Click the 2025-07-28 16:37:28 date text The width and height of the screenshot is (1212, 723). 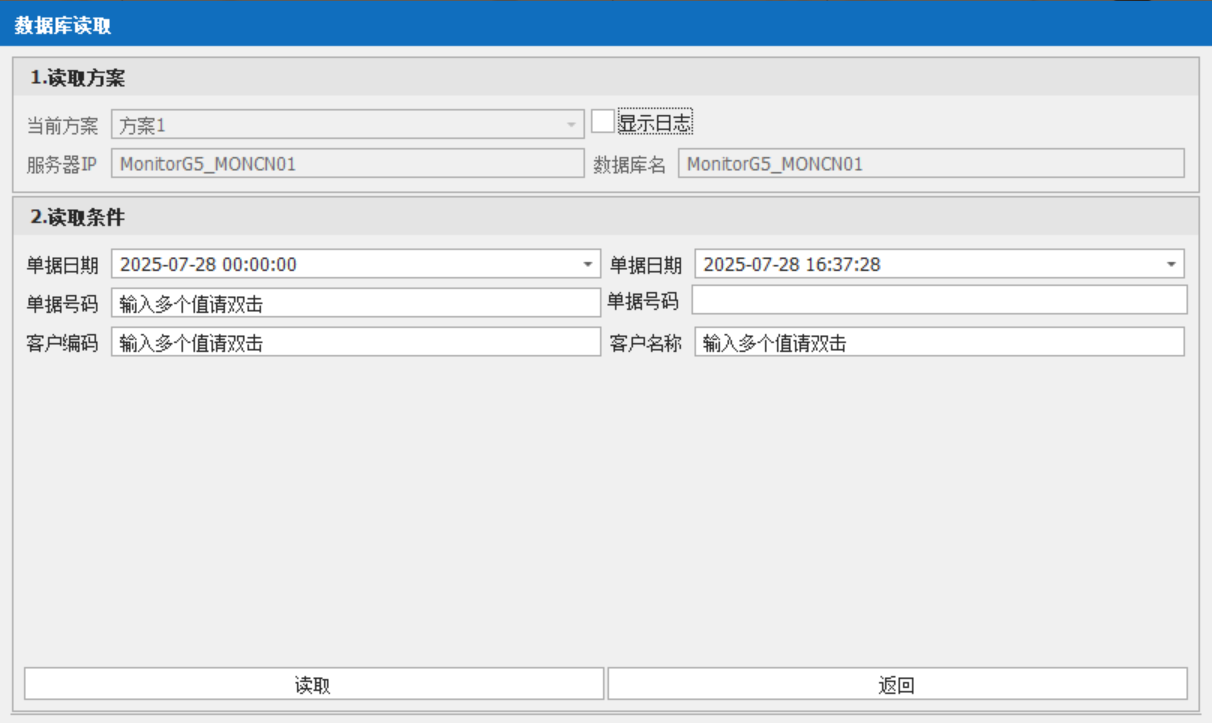[x=792, y=265]
